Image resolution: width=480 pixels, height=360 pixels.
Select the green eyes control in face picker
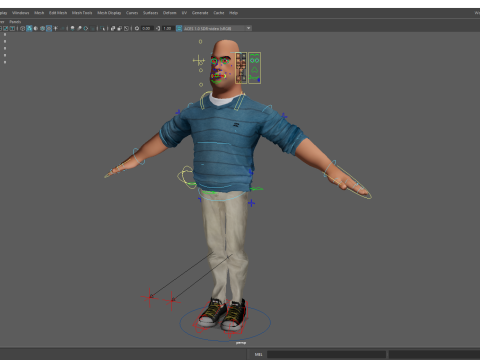255,60
